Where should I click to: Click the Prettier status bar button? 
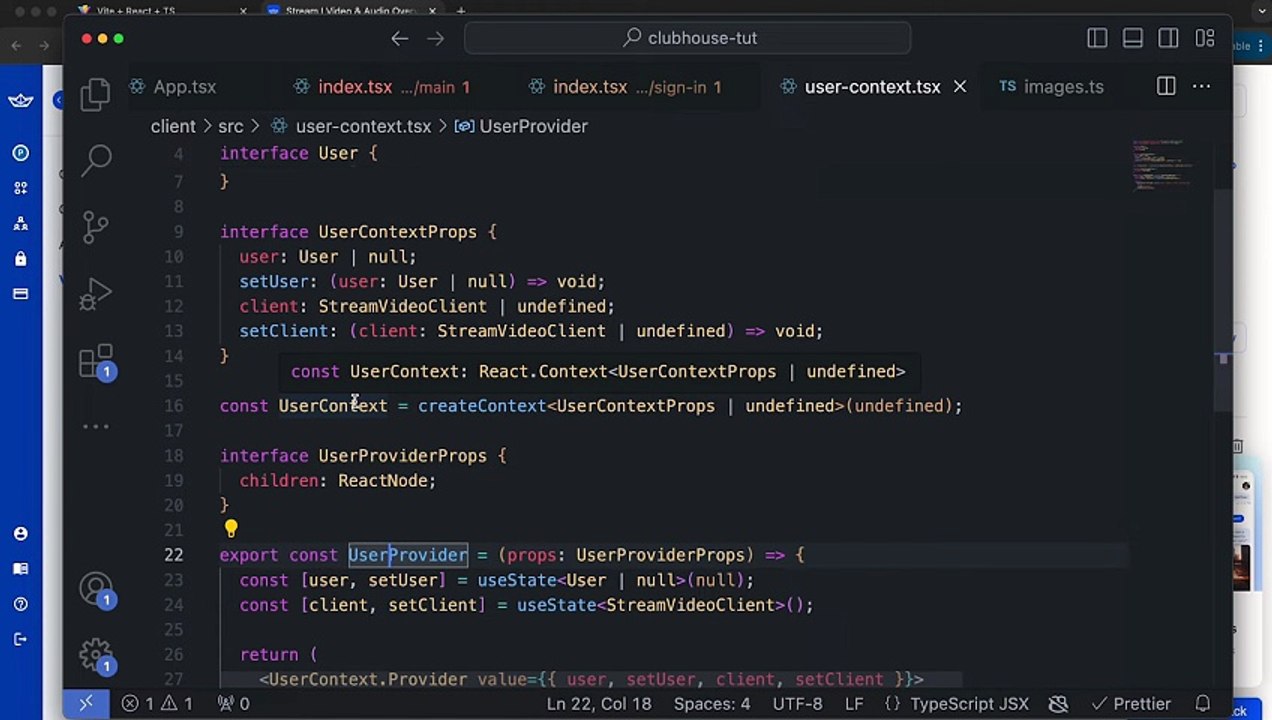[1131, 704]
